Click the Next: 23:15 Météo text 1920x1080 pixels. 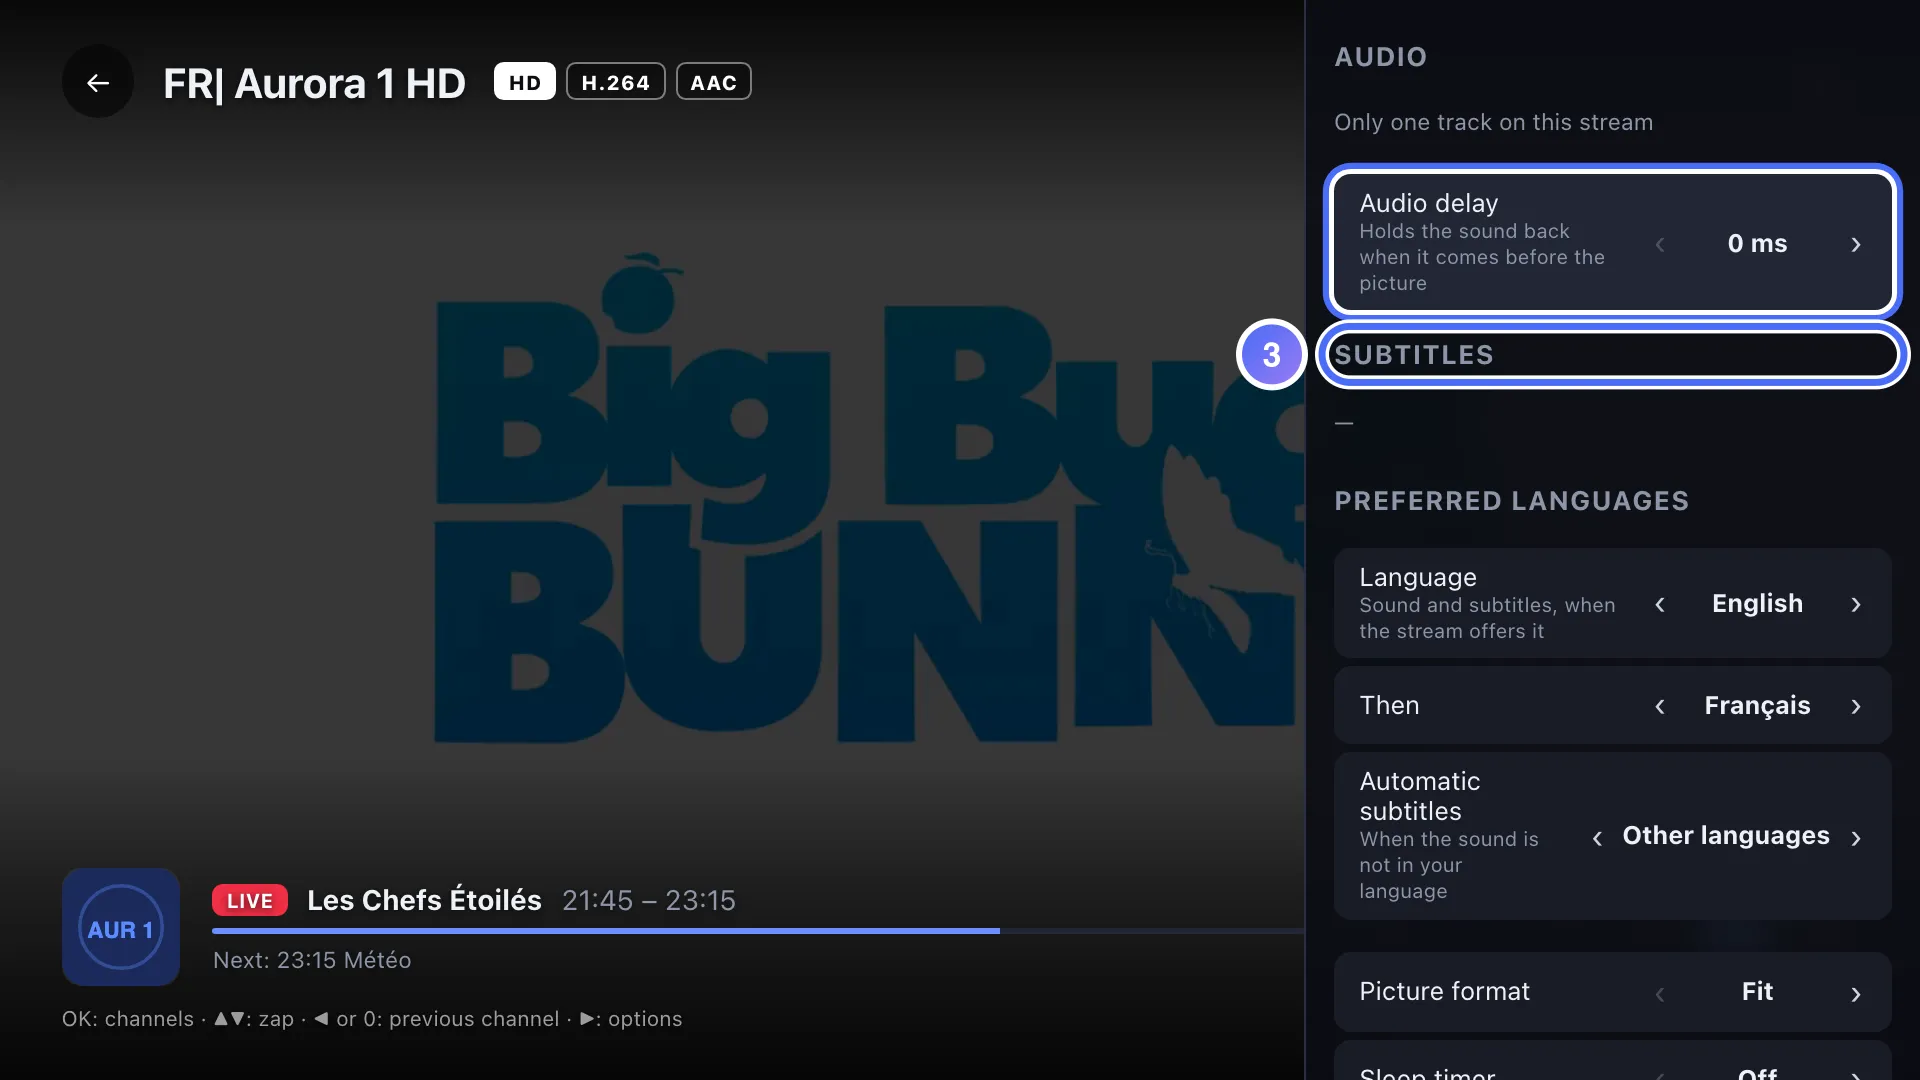click(312, 960)
